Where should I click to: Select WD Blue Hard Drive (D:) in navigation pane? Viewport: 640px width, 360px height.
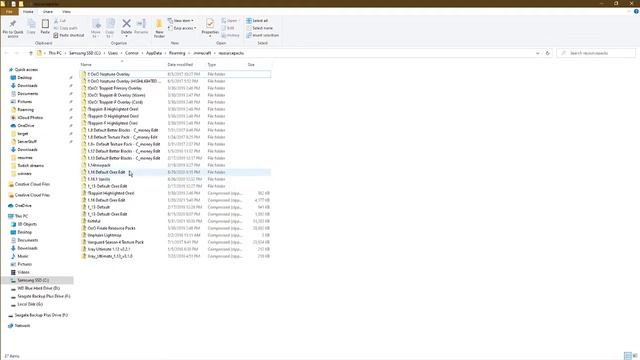[38, 288]
